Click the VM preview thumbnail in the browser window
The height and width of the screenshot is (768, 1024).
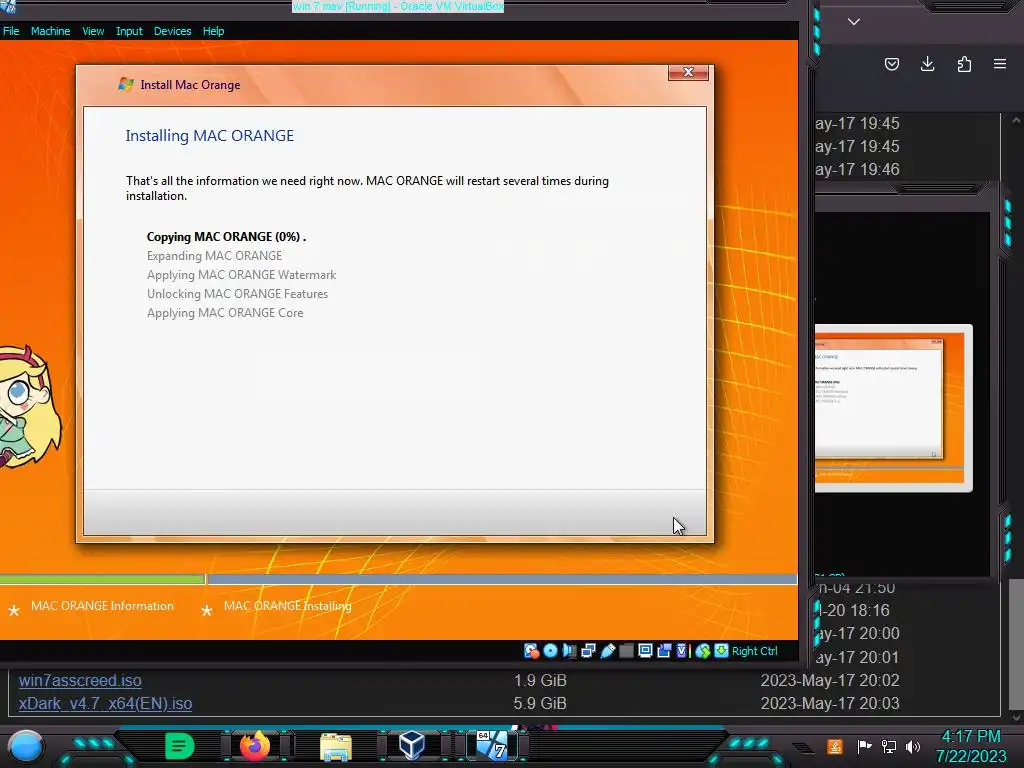click(893, 408)
